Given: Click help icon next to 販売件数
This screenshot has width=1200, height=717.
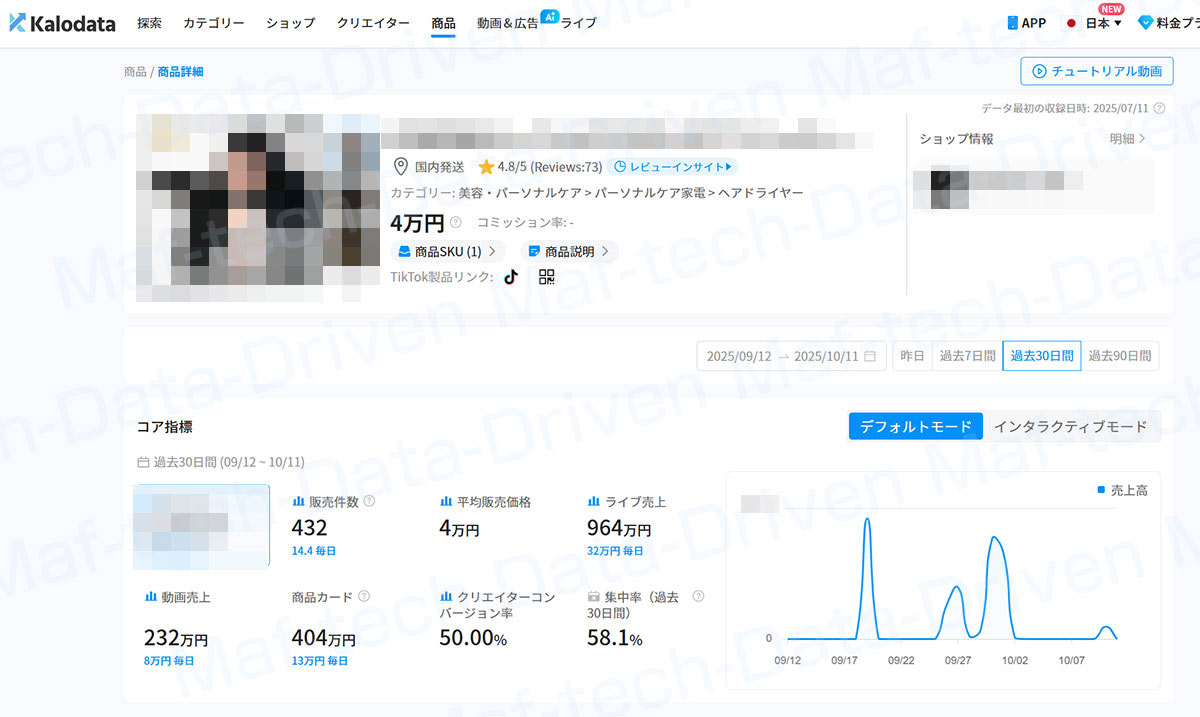Looking at the screenshot, I should [369, 501].
